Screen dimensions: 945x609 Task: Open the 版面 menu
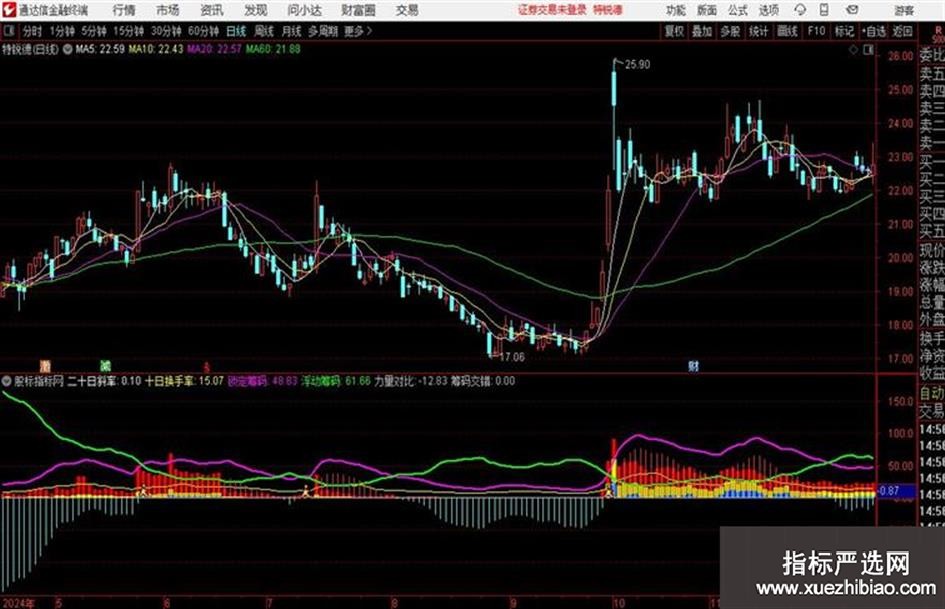point(707,10)
